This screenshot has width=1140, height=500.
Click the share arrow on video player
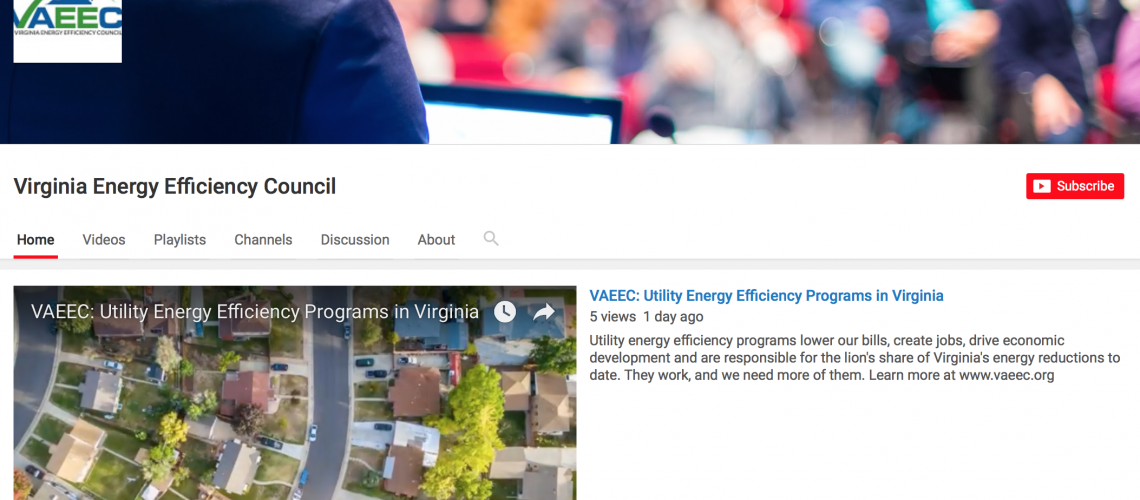(544, 312)
